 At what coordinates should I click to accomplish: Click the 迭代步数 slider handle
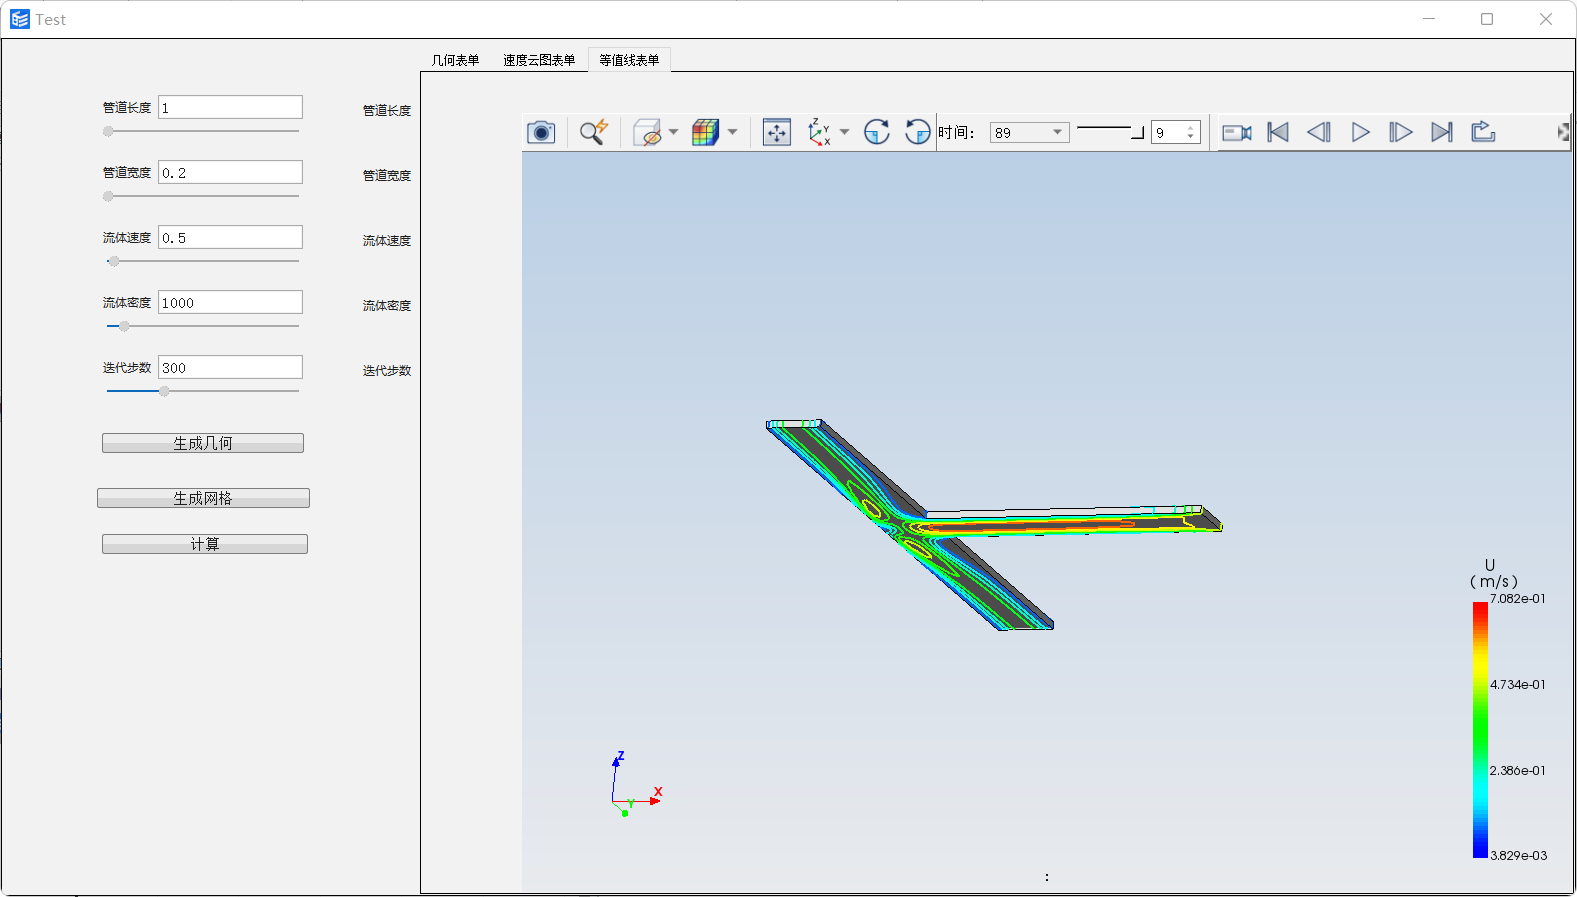pos(164,391)
